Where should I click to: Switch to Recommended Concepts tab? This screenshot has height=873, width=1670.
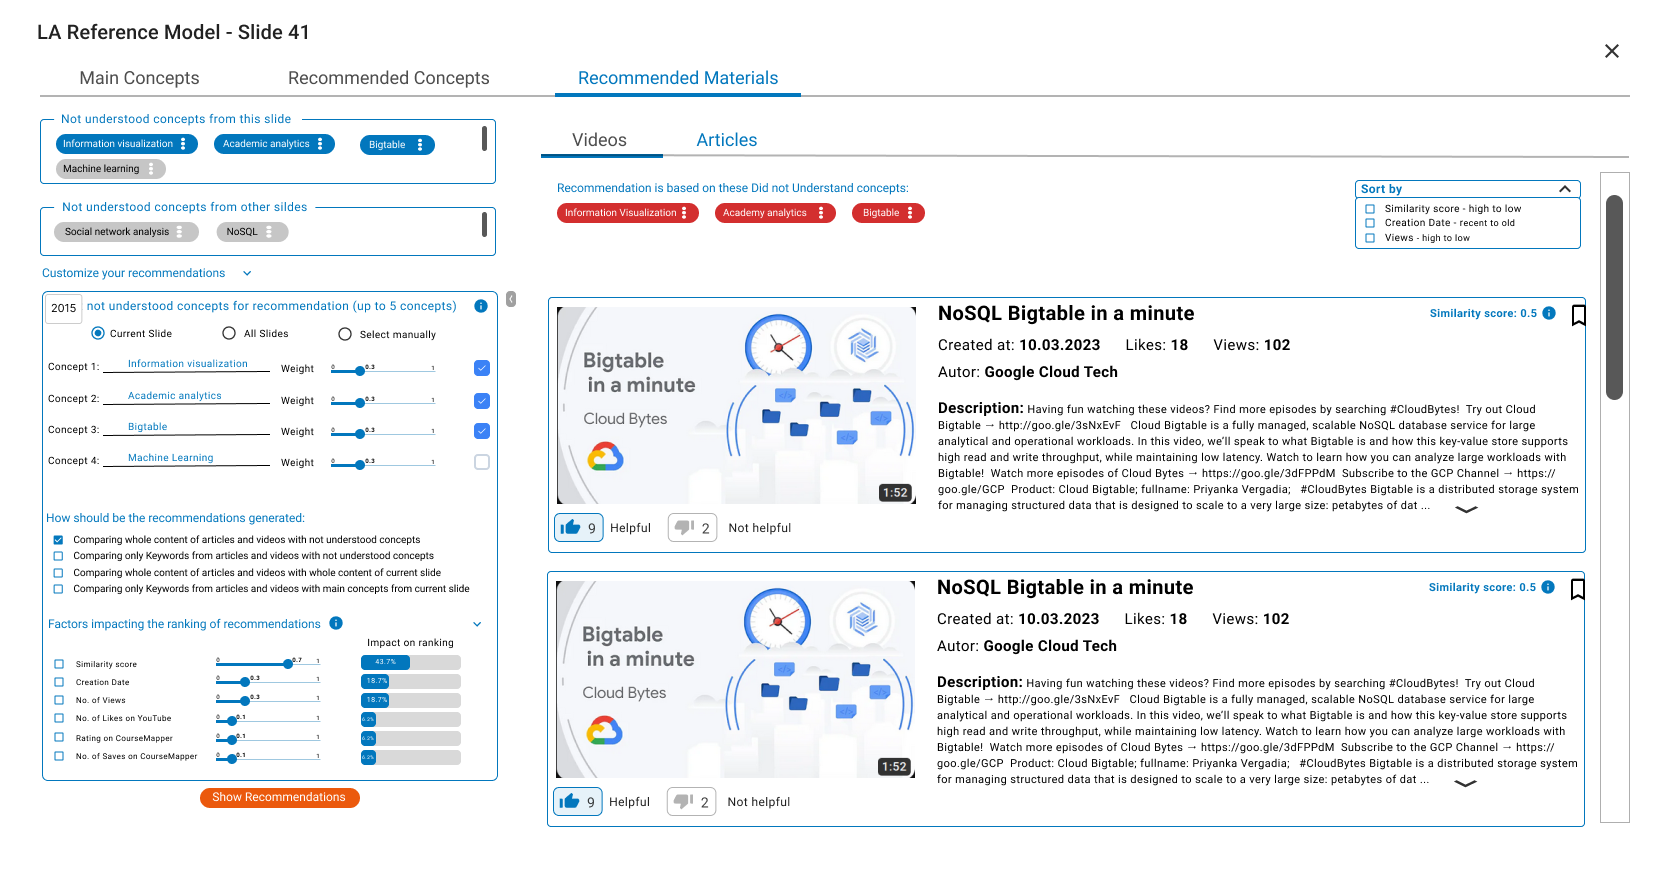click(389, 78)
